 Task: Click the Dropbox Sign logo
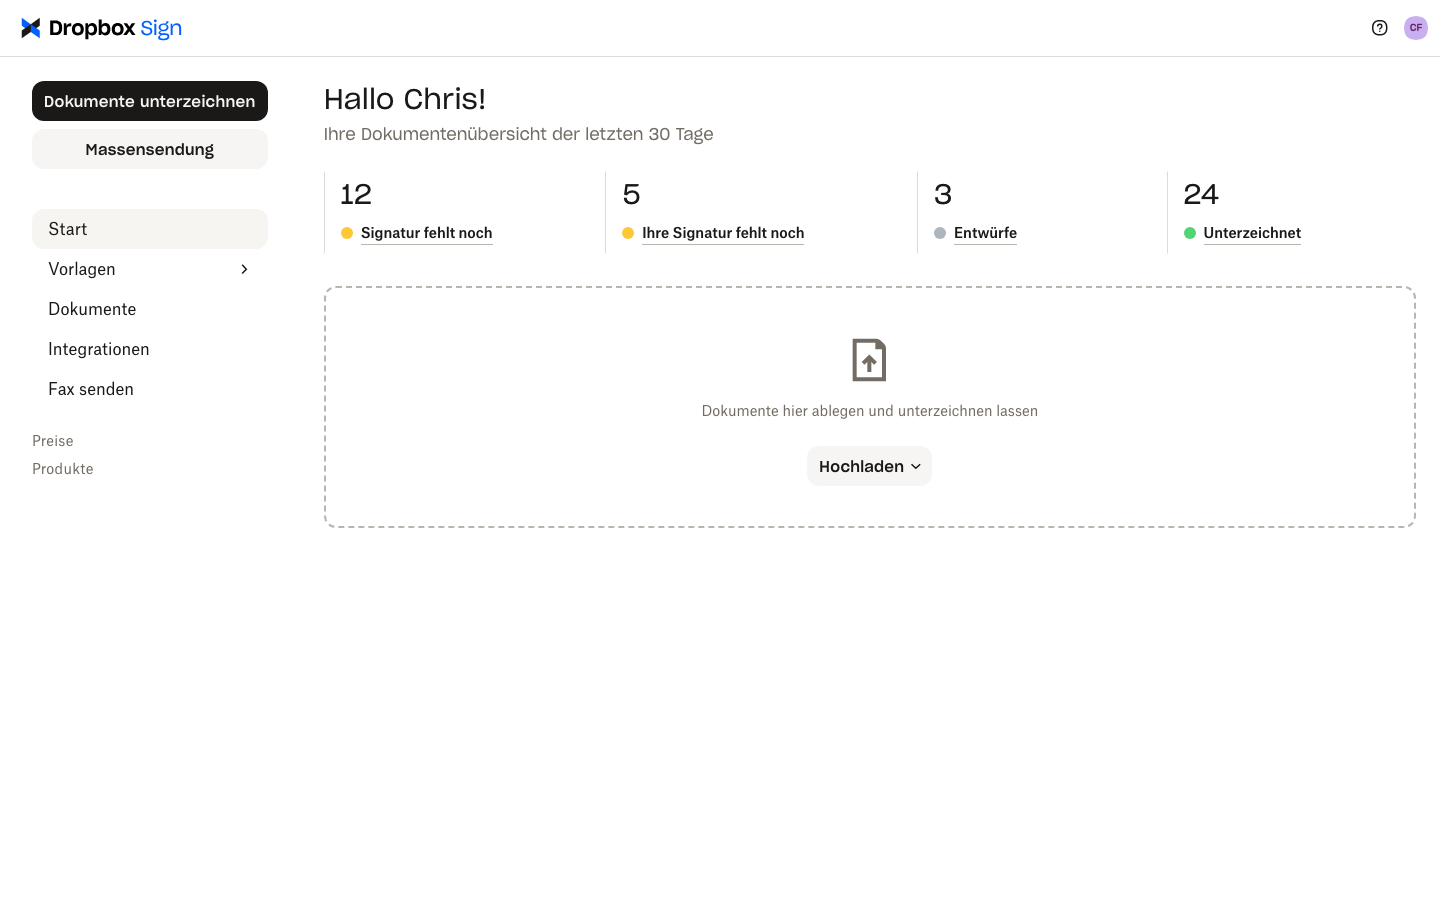coord(101,28)
